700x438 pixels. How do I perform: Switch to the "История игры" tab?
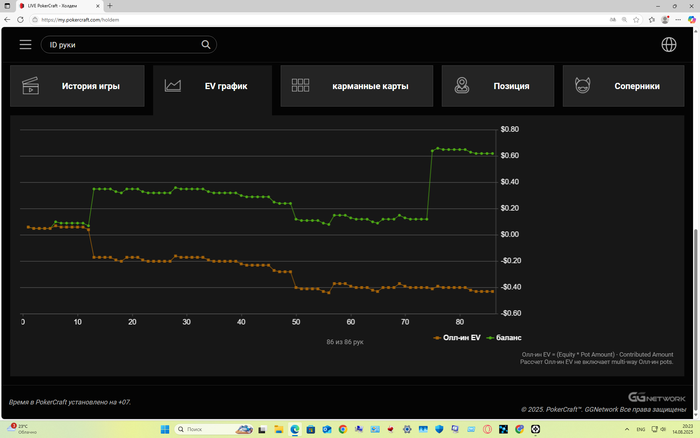(x=77, y=86)
